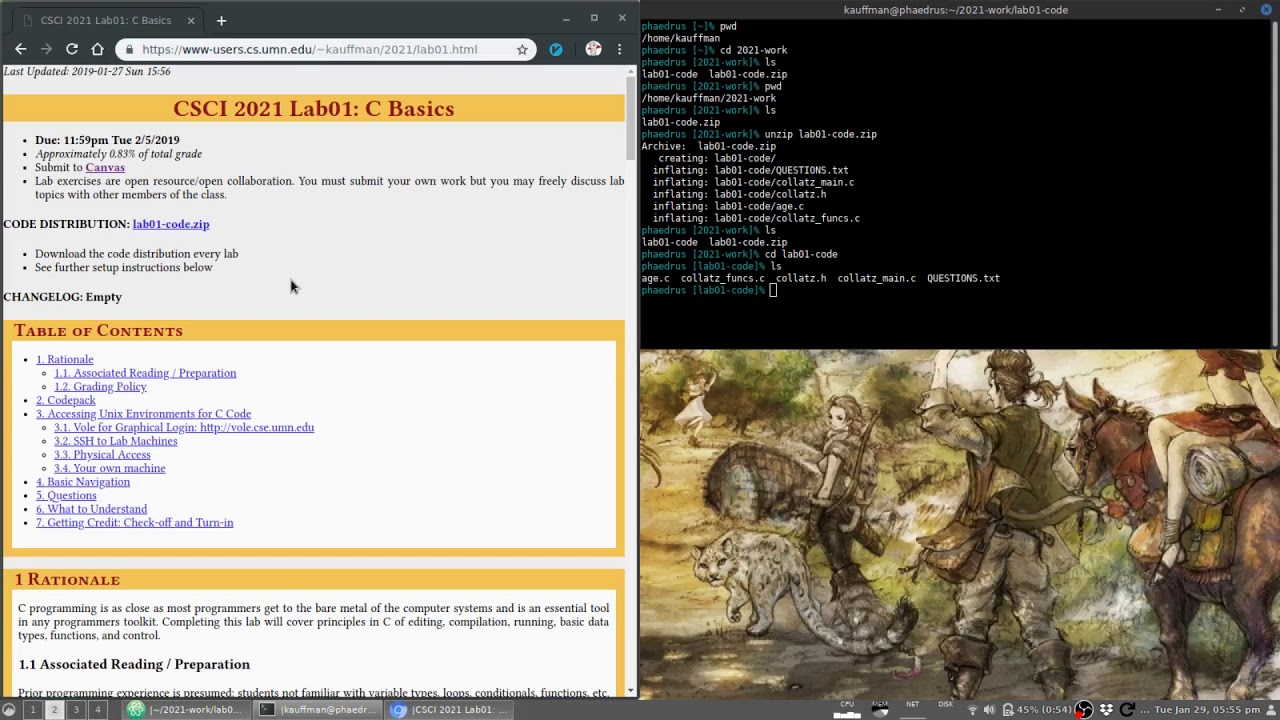Check the battery 45% tray indicator
Image resolution: width=1280 pixels, height=720 pixels.
1037,710
